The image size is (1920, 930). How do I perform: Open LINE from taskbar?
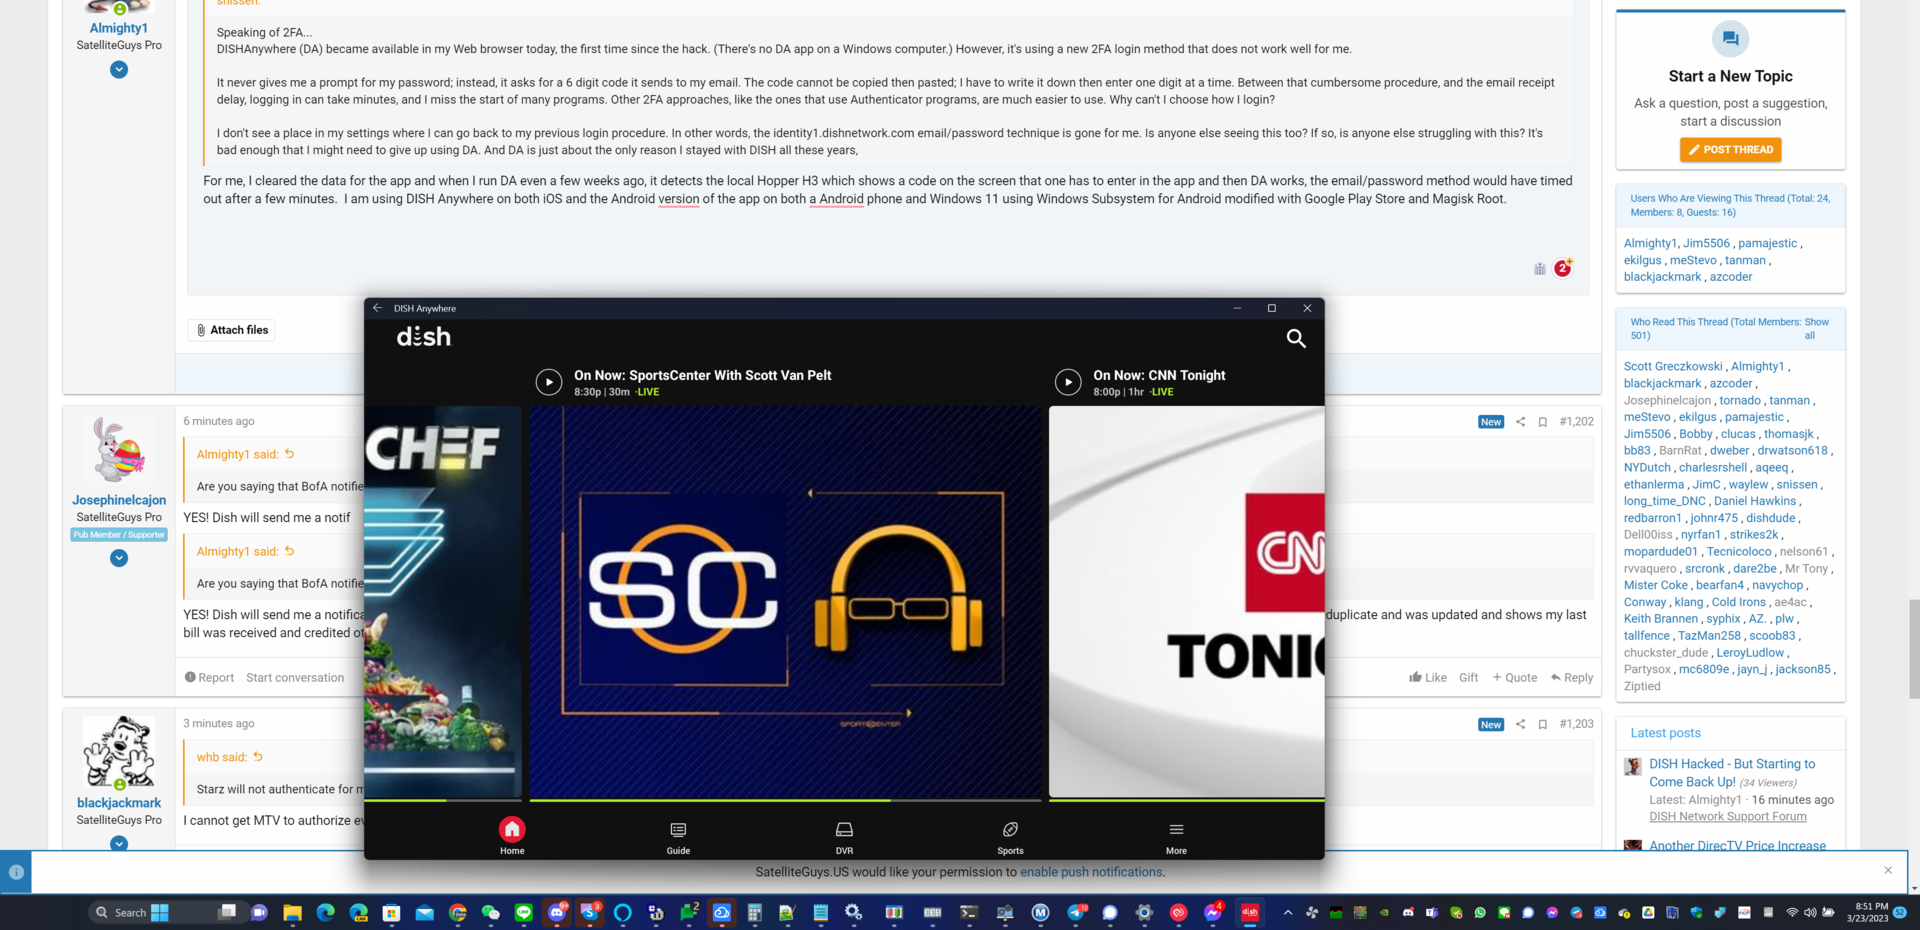523,912
